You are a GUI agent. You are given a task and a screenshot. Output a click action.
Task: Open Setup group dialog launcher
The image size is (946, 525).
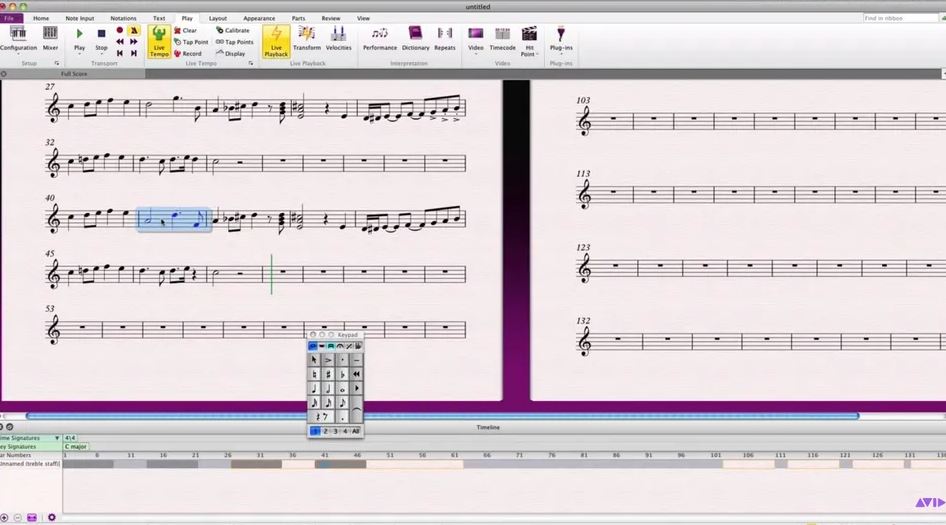(57, 63)
